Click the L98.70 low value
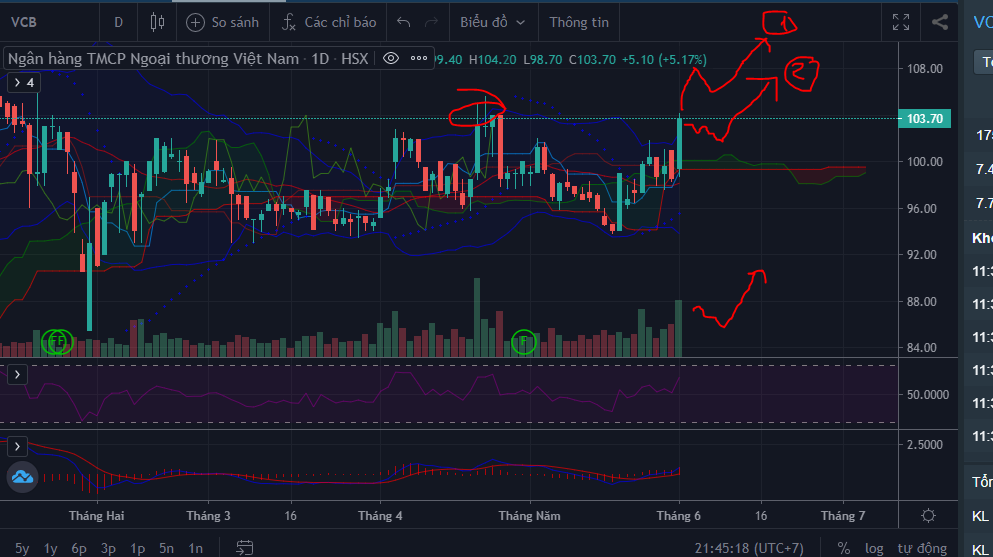 tap(543, 59)
